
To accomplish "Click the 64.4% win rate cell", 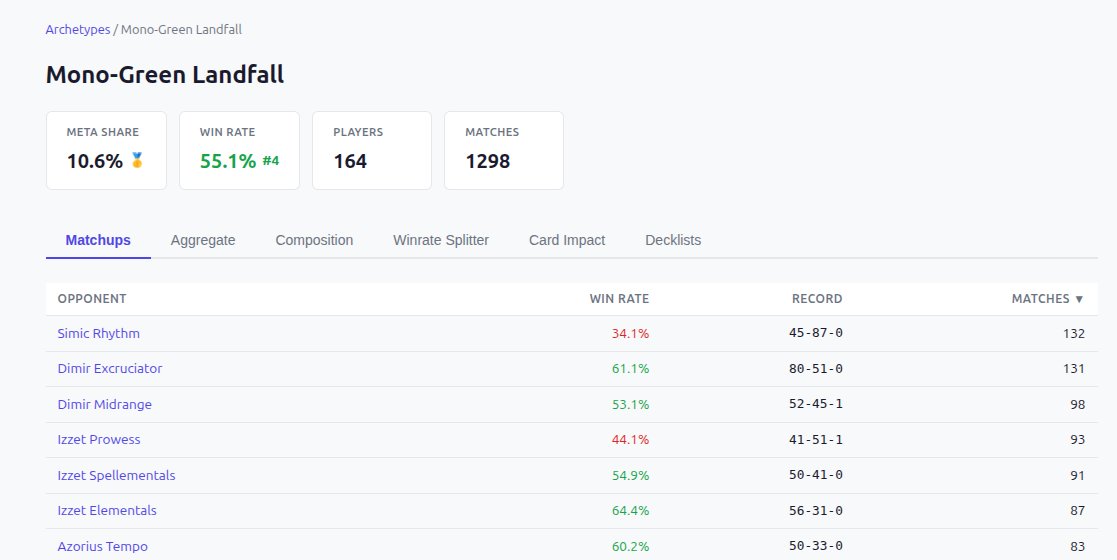I will coord(630,510).
